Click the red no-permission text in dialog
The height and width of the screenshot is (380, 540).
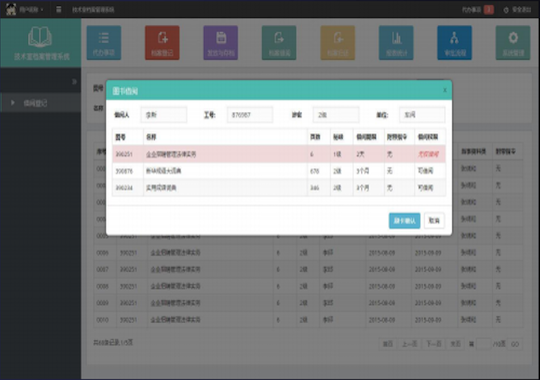pos(428,154)
